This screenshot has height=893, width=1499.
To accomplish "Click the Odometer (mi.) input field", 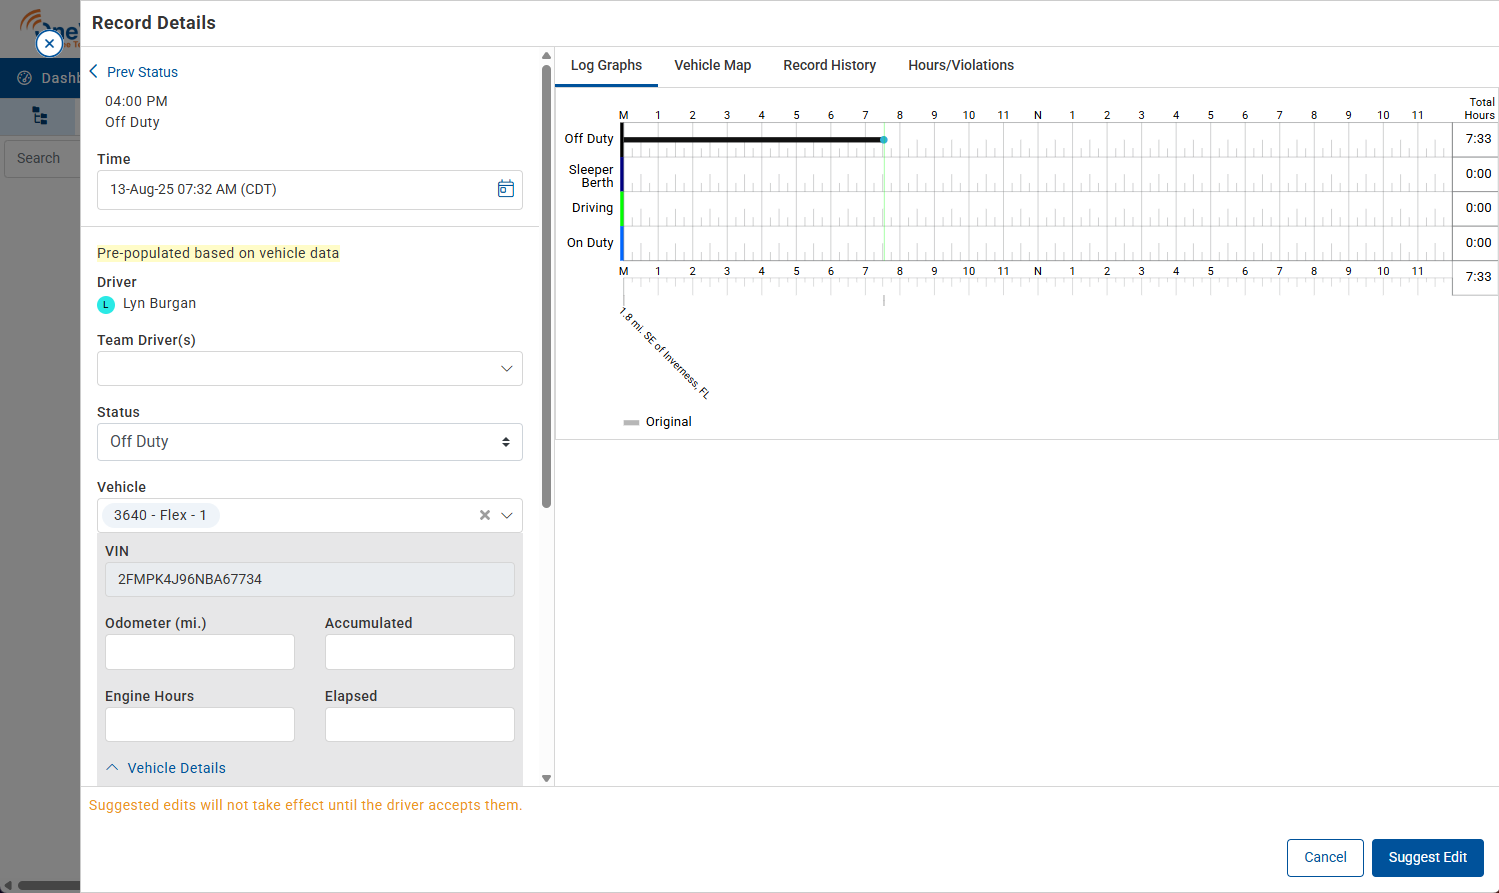I will (200, 652).
